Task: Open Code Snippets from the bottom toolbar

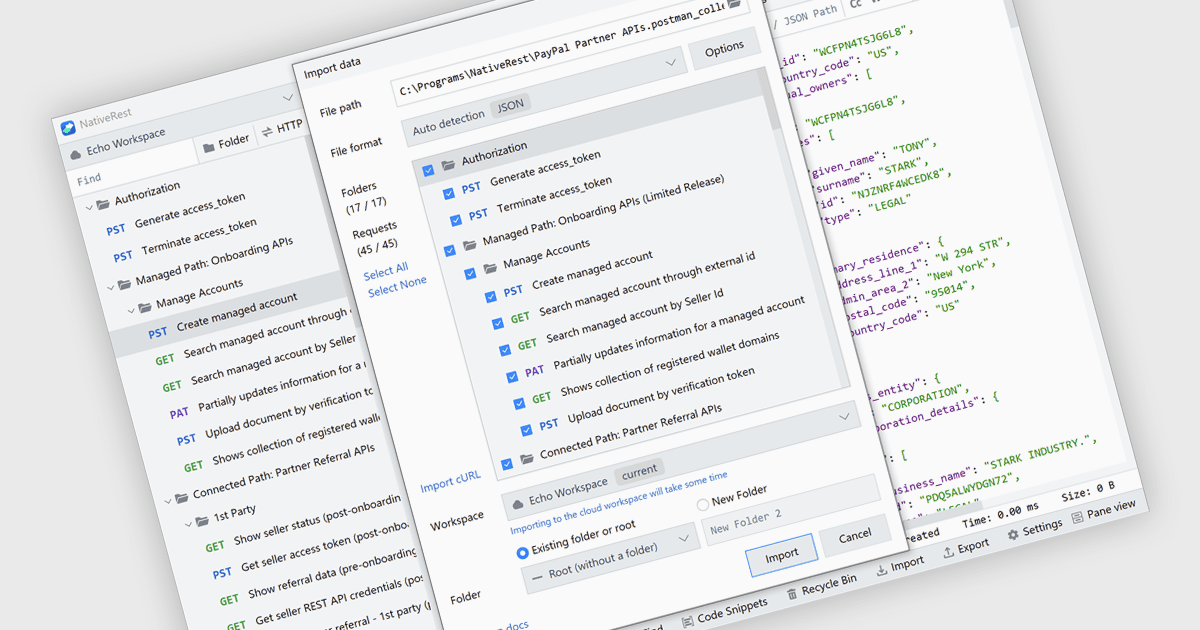Action: (724, 611)
